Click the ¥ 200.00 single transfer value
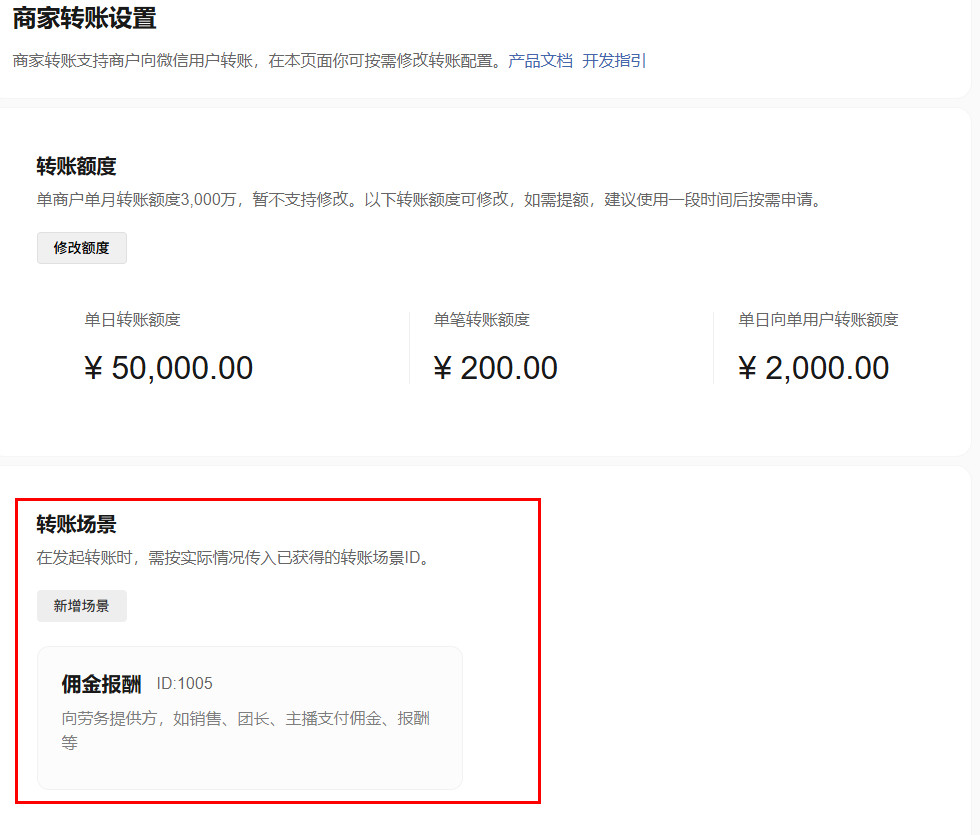This screenshot has width=980, height=835. coord(496,368)
